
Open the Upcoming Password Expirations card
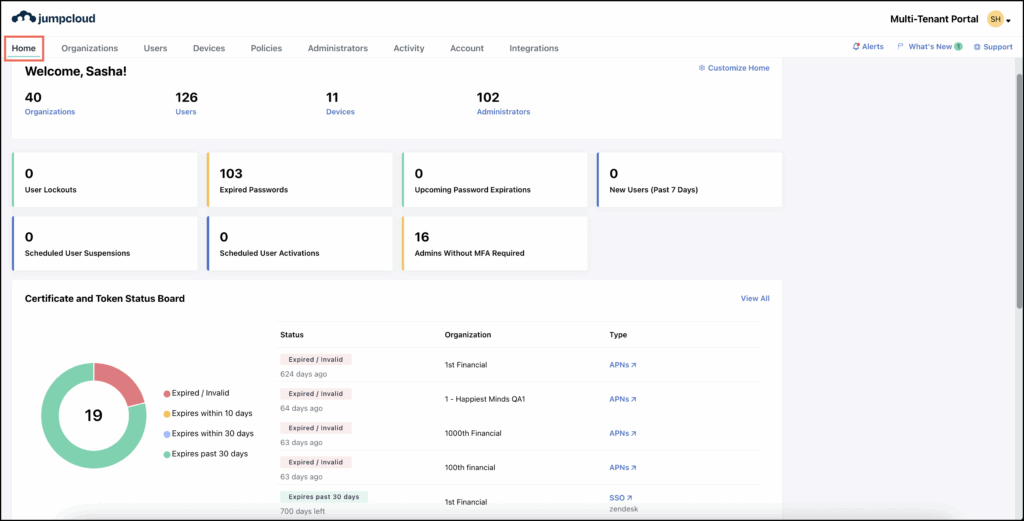(494, 180)
